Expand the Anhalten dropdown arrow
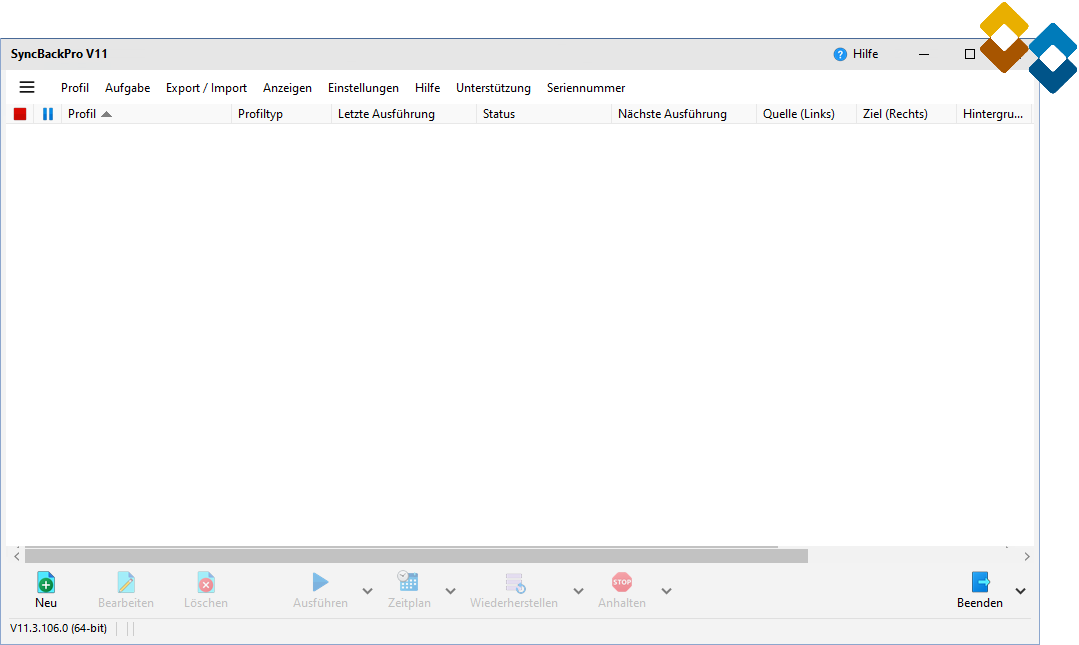 [666, 591]
